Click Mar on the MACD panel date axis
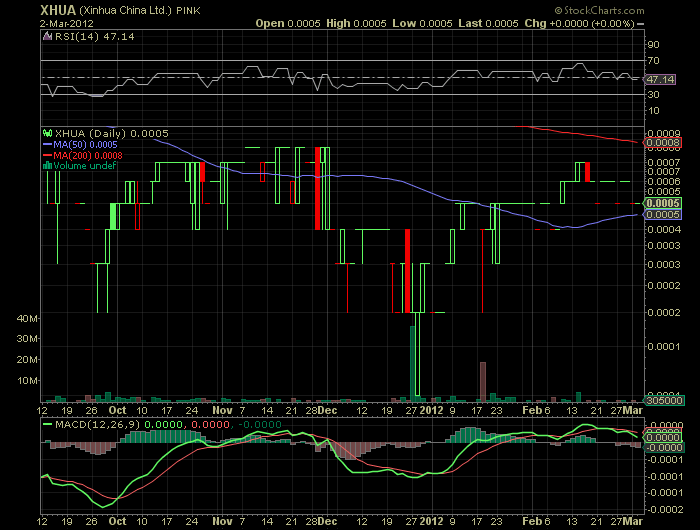The width and height of the screenshot is (700, 530). 633,521
